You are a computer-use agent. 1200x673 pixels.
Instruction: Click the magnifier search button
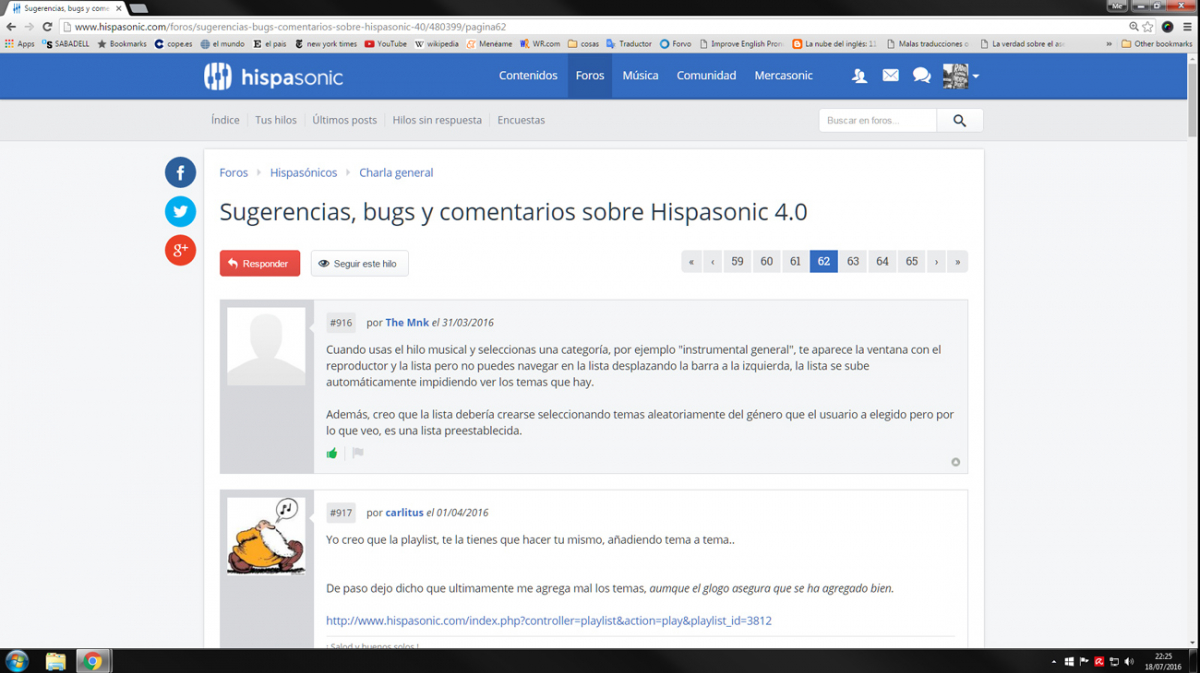coord(959,120)
